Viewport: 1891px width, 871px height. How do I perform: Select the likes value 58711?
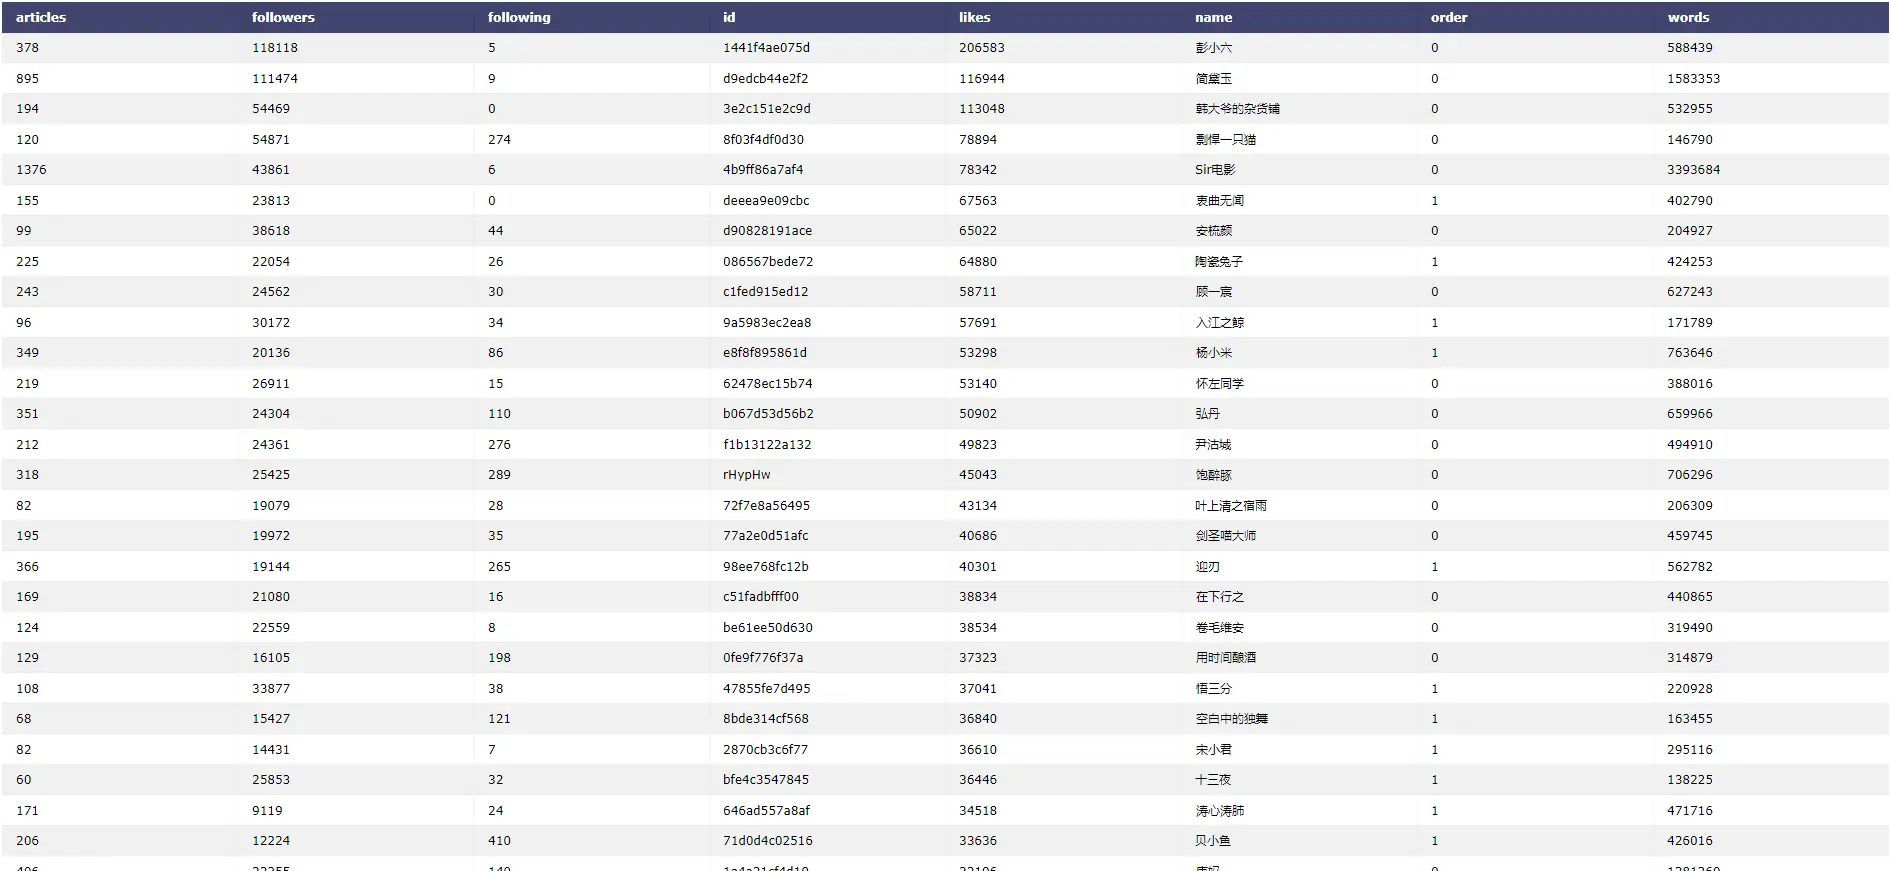click(978, 291)
